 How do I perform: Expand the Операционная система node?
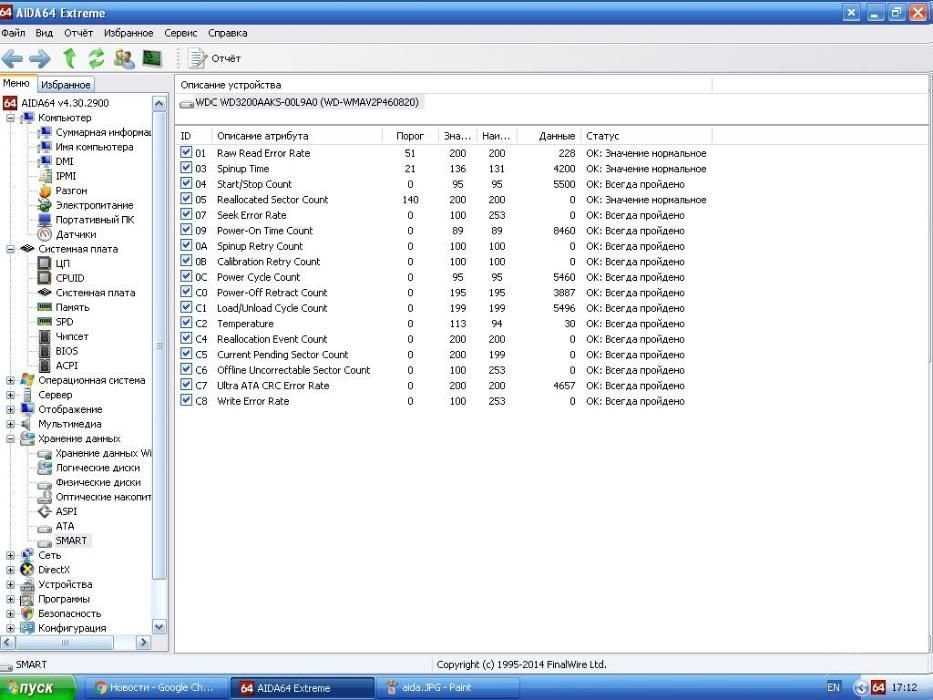click(10, 380)
